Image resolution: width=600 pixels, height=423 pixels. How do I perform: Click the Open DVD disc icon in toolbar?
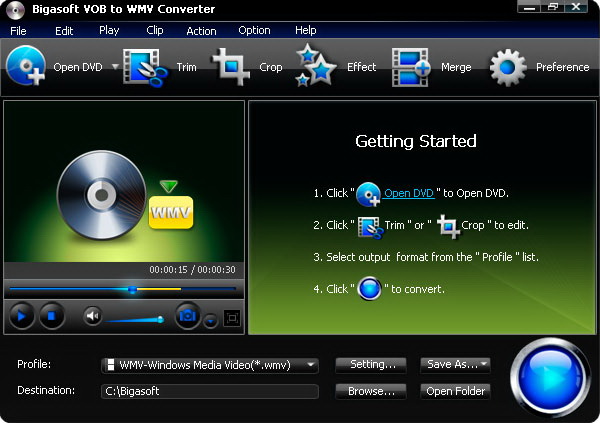click(26, 66)
